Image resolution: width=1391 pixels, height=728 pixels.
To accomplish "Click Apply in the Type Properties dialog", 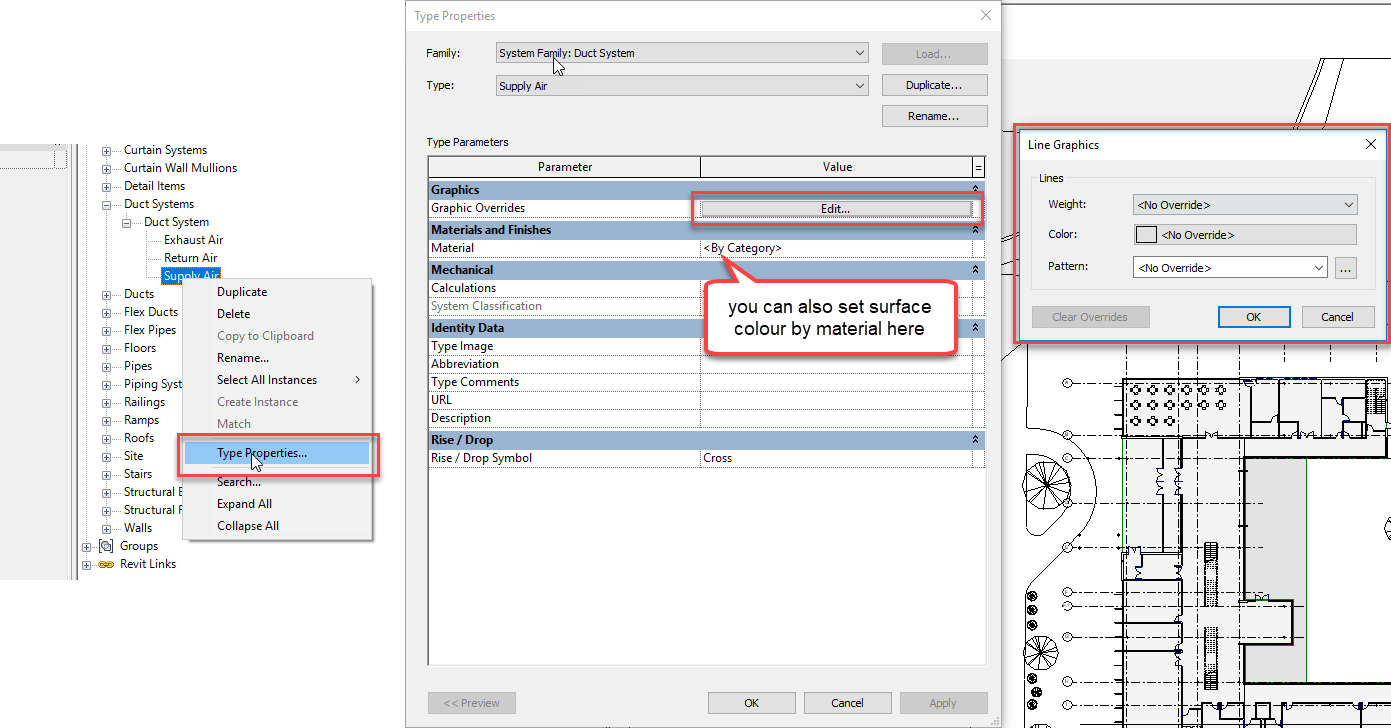I will [x=943, y=702].
